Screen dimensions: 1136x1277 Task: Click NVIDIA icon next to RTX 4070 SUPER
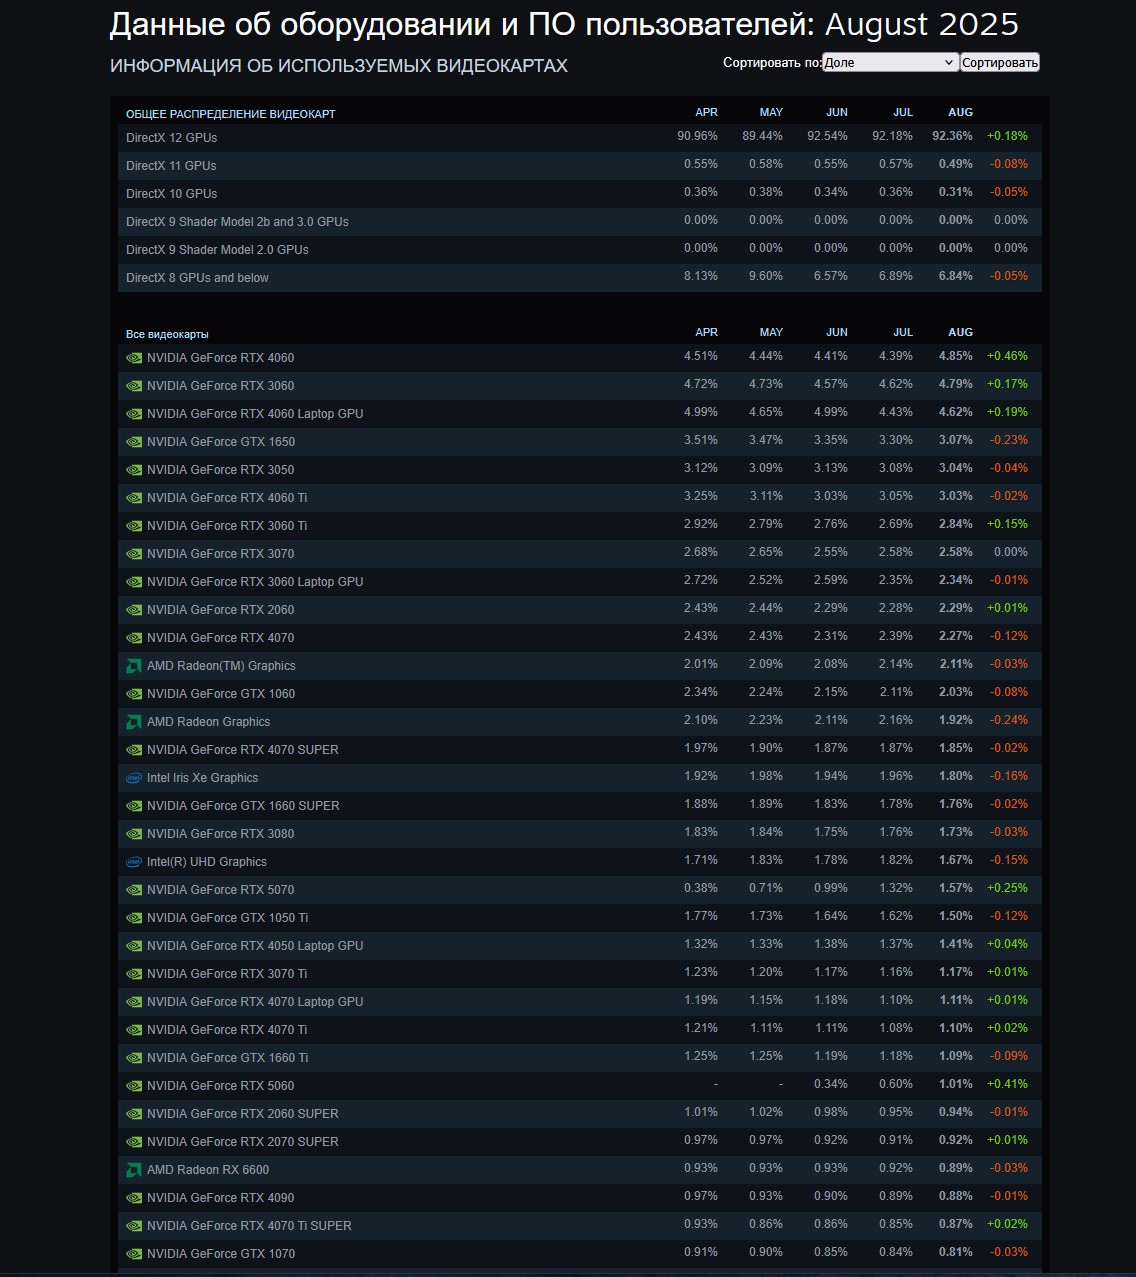tap(134, 749)
